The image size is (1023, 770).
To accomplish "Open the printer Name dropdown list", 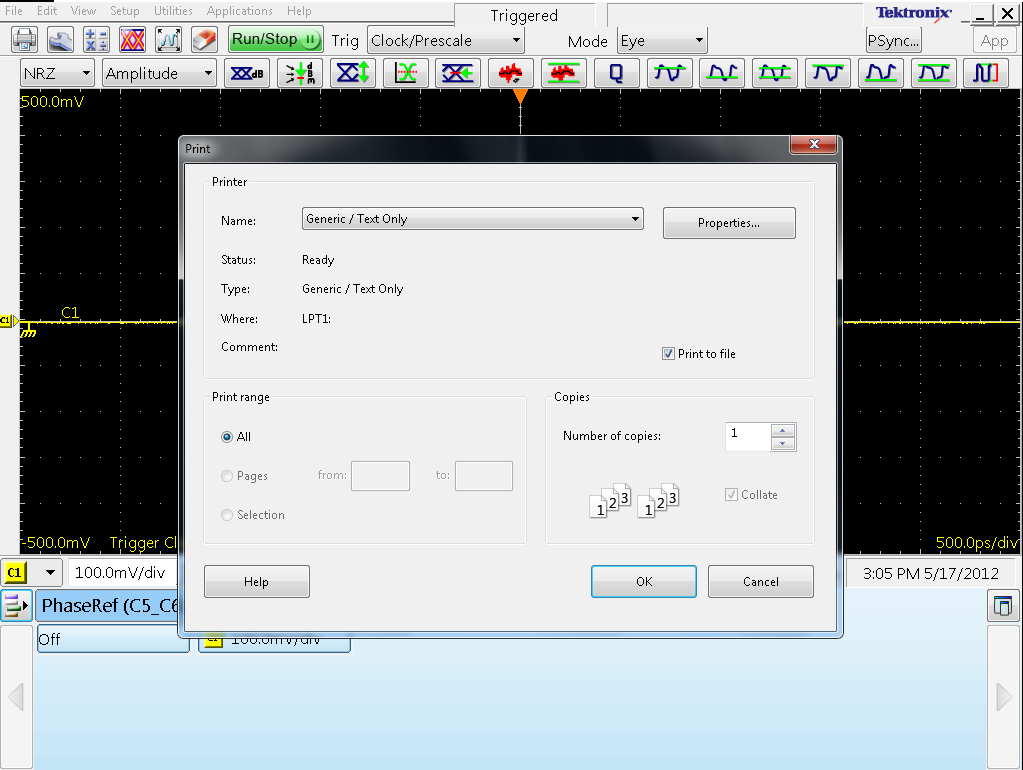I will (635, 219).
